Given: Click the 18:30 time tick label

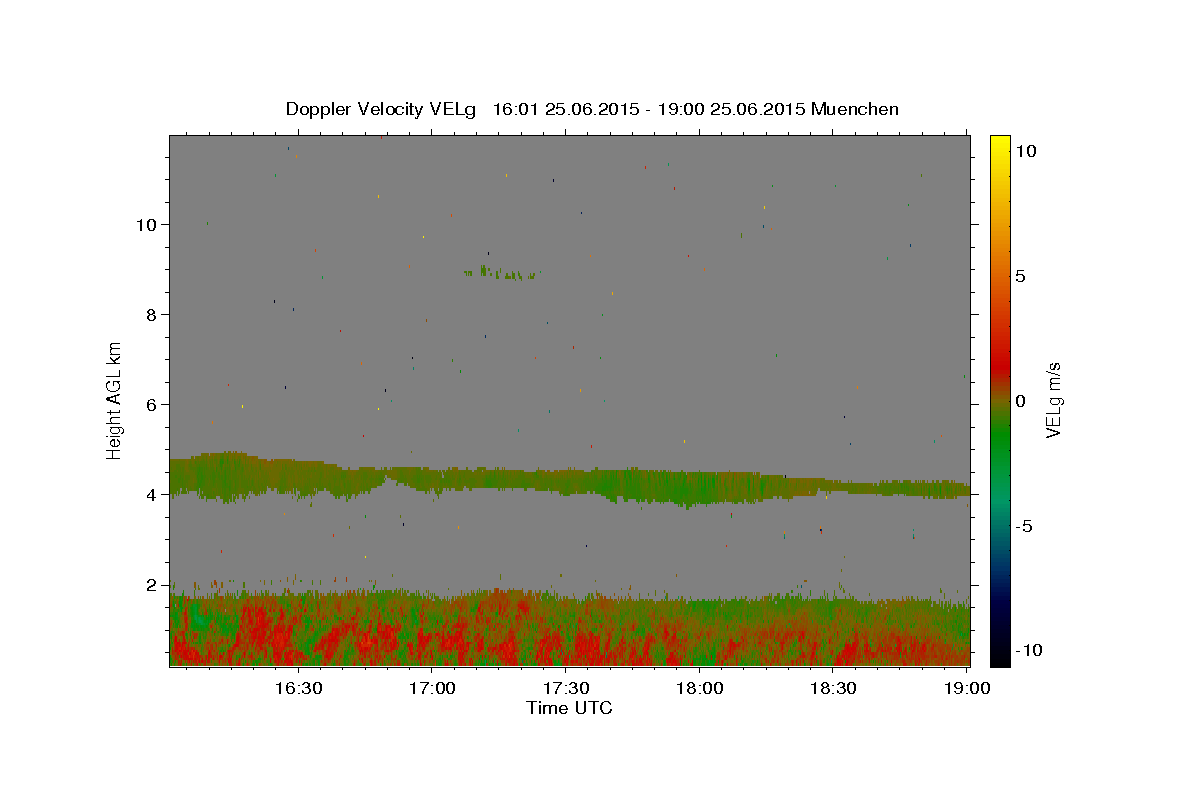Looking at the screenshot, I should point(834,688).
